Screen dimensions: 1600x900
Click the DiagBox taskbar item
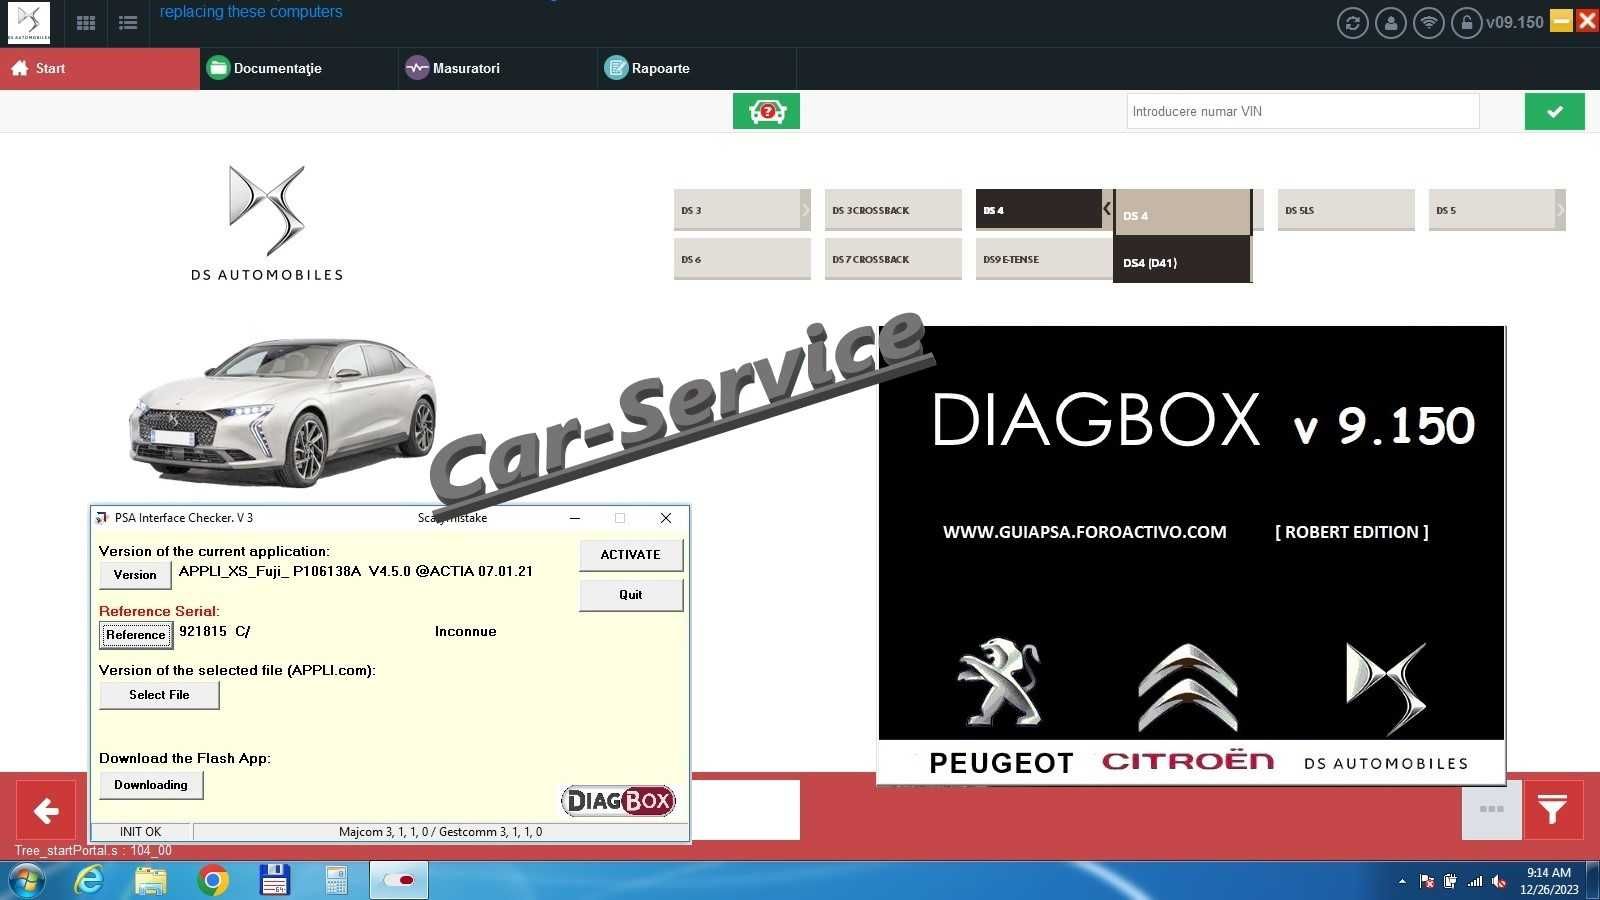tap(399, 881)
